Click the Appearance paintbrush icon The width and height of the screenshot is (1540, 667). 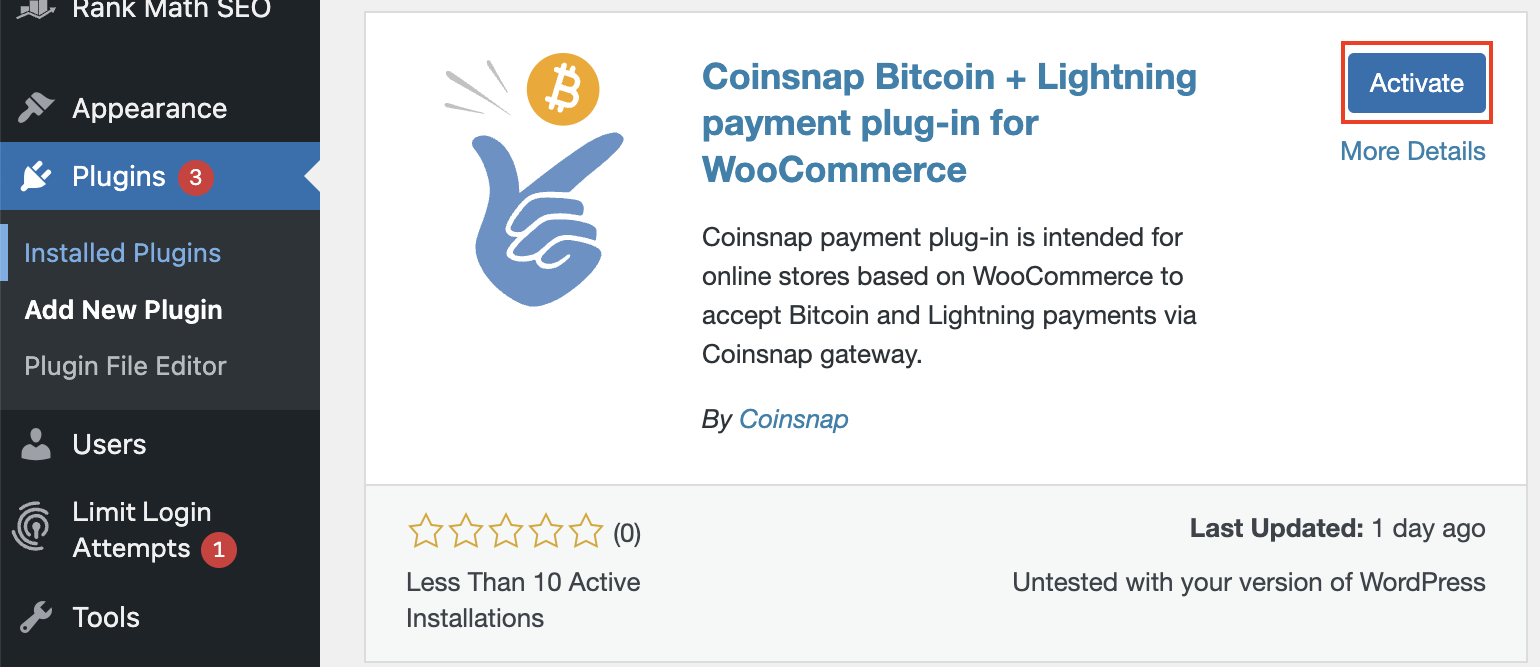36,108
